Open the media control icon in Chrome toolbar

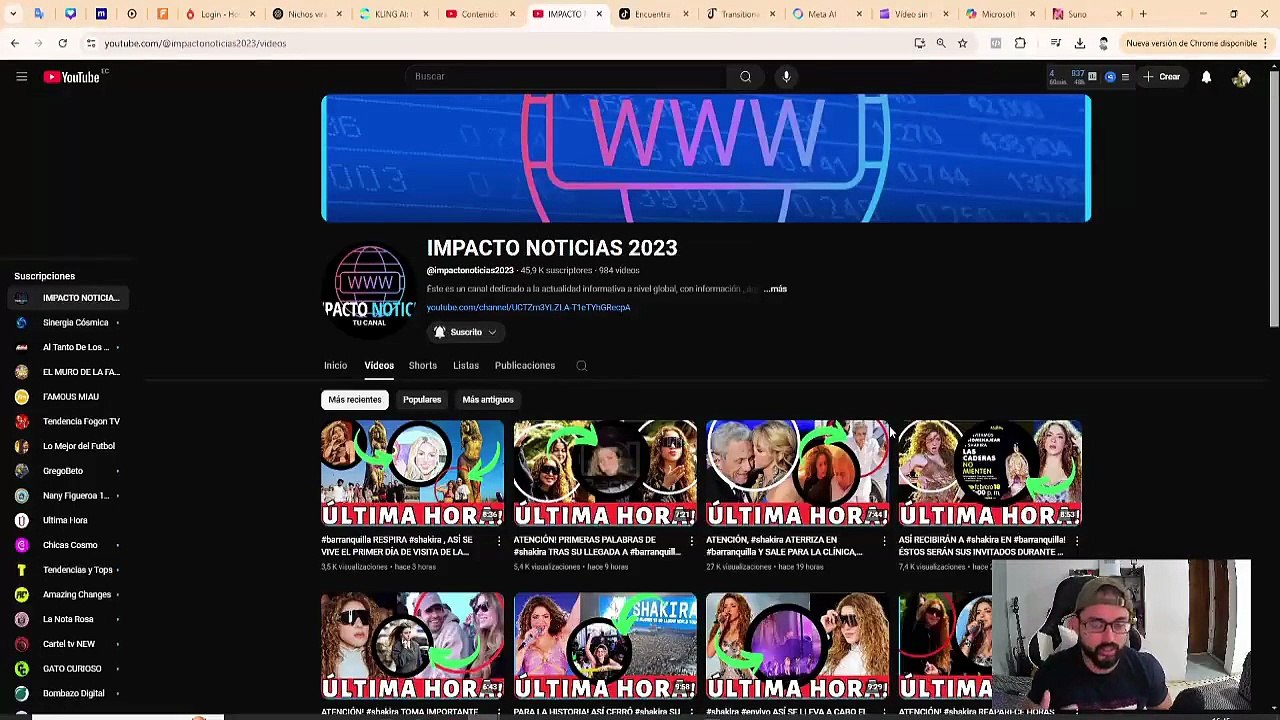[x=1055, y=43]
